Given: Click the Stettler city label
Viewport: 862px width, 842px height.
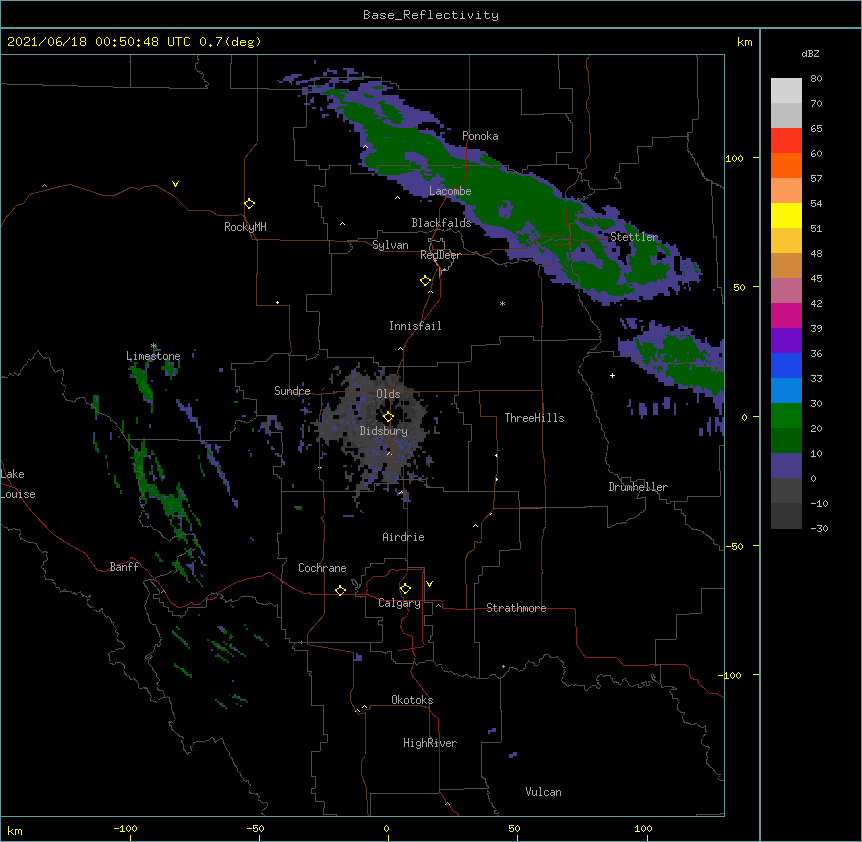Looking at the screenshot, I should (x=634, y=237).
